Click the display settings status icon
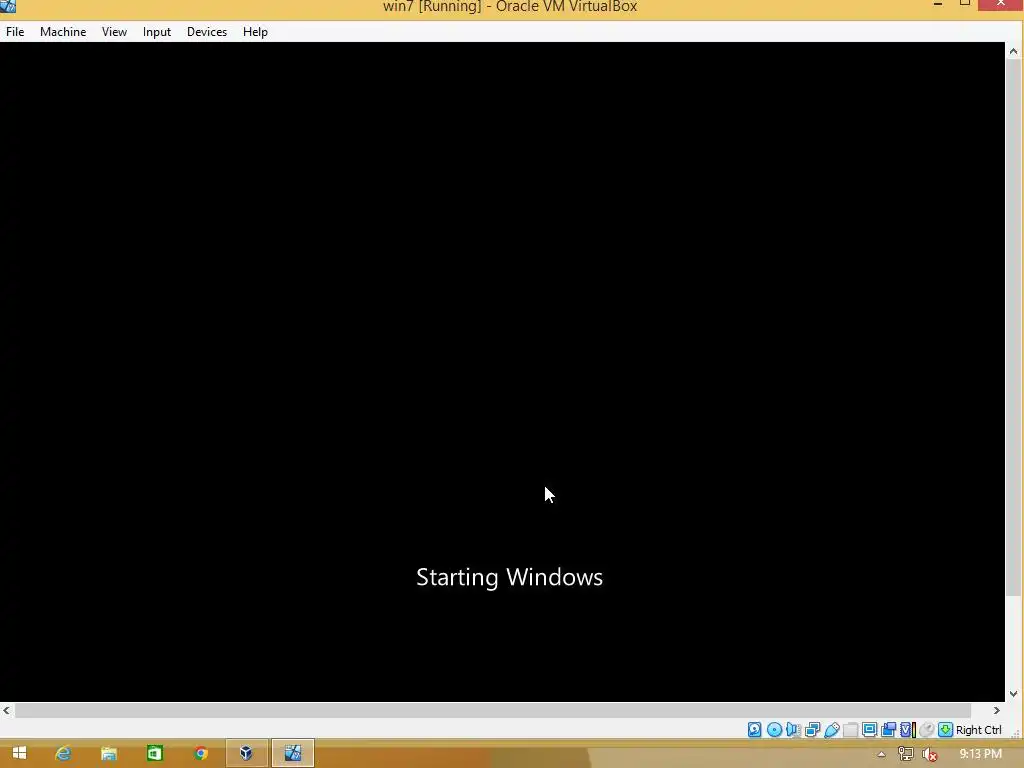Viewport: 1024px width, 768px height. [869, 729]
